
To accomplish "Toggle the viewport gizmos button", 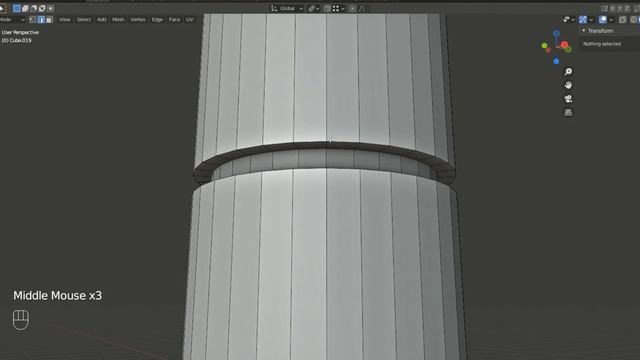I will click(583, 20).
